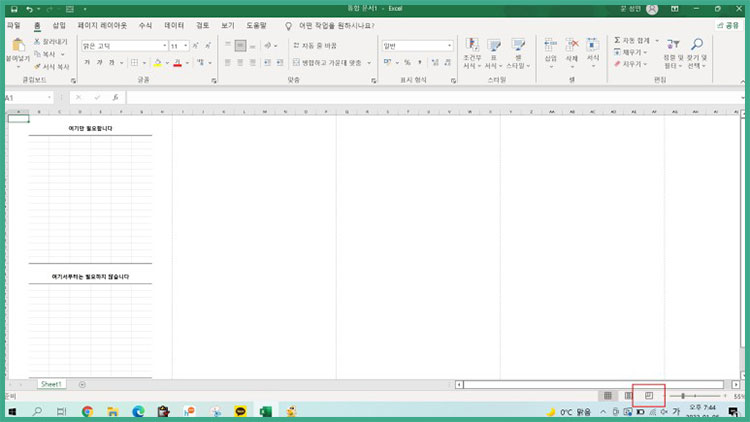Increase indent in alignment group
The image size is (750, 422).
[280, 63]
